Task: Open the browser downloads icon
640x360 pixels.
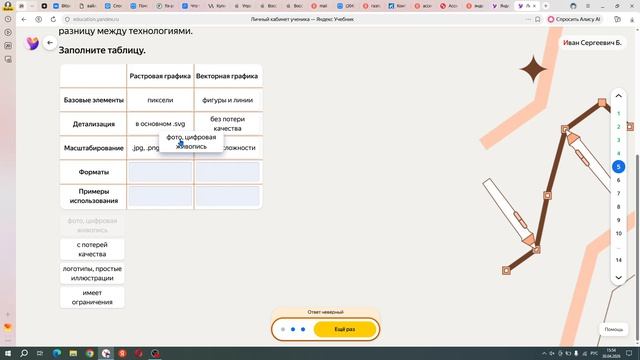Action: [x=632, y=19]
